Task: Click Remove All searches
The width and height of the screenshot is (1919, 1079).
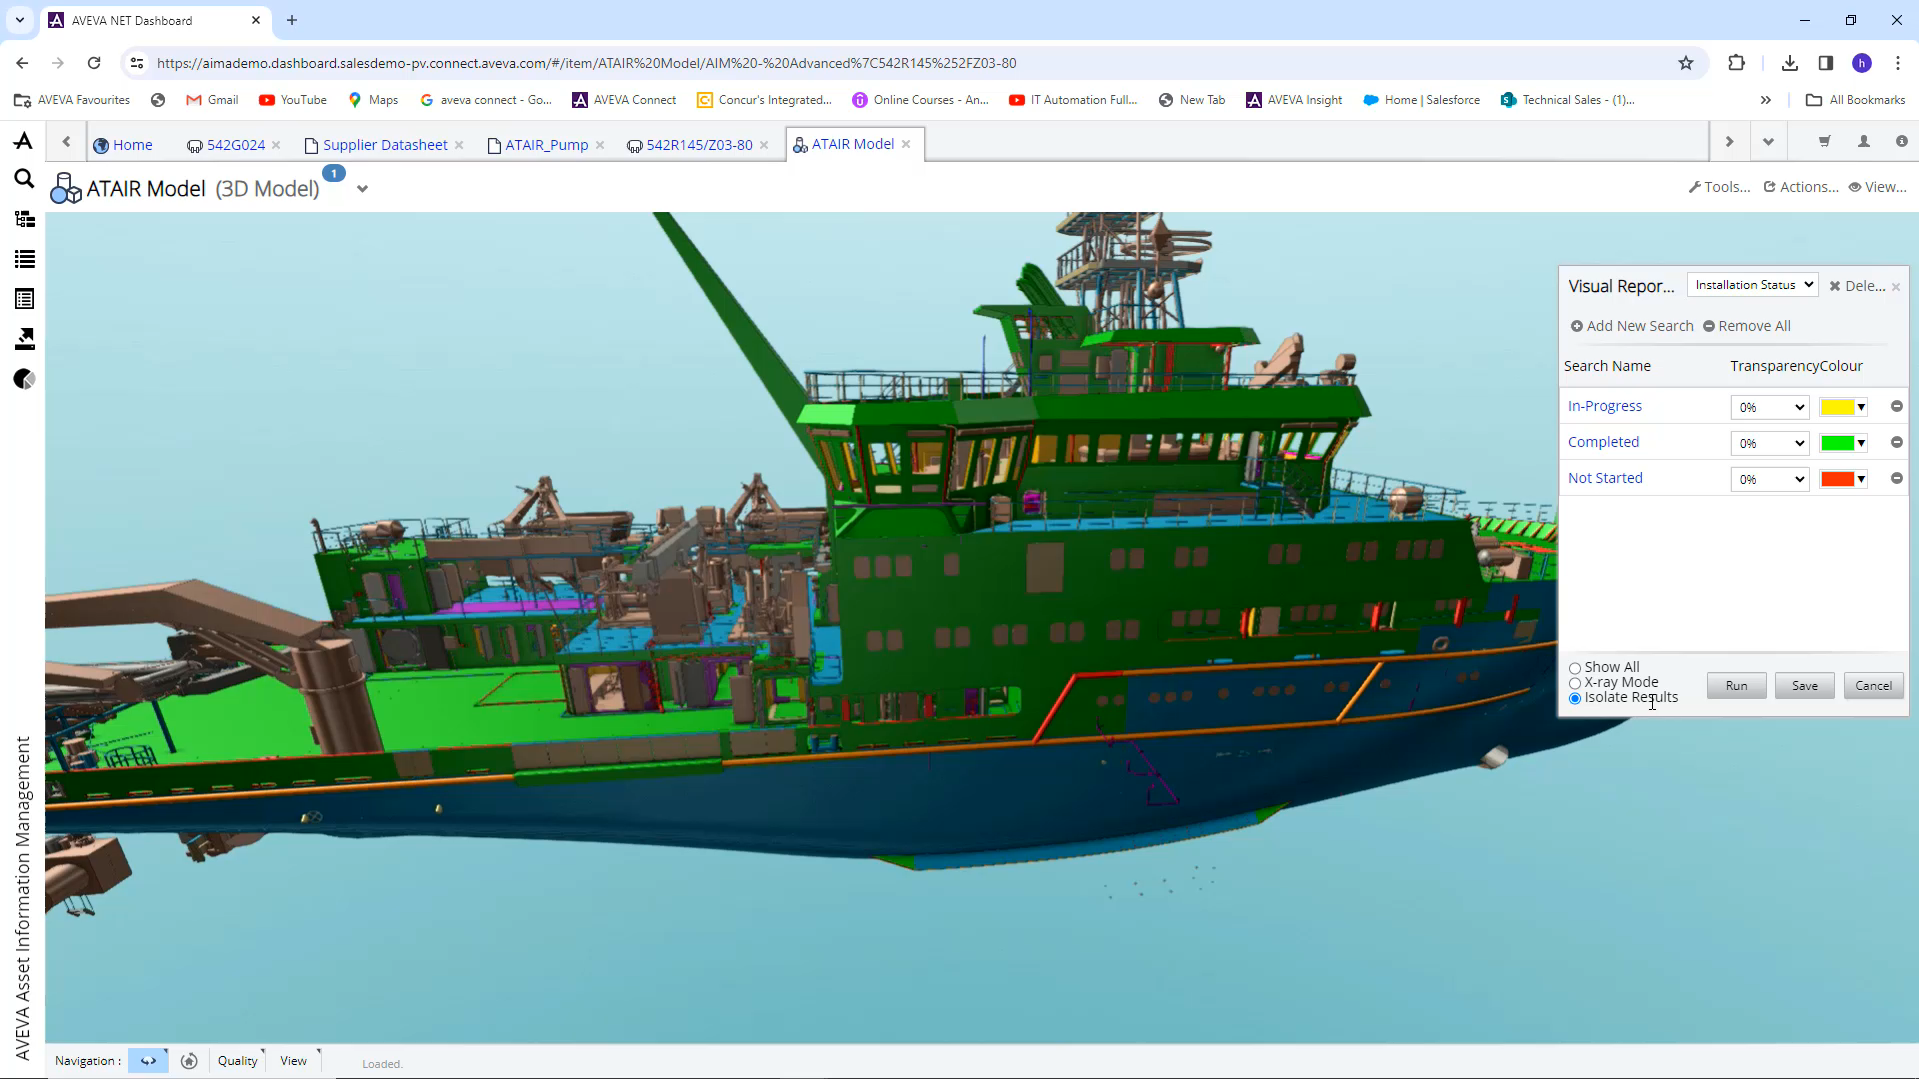Action: 1746,326
